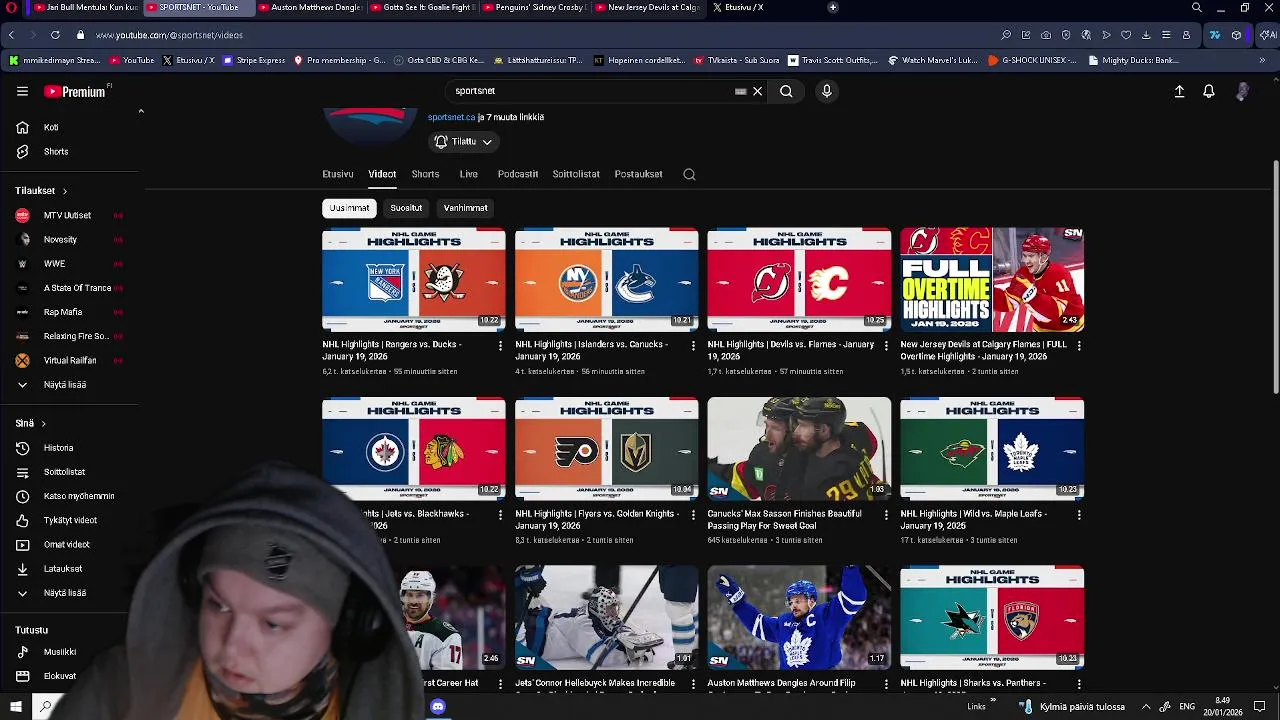Open the Tilaukset section chevron

click(64, 191)
